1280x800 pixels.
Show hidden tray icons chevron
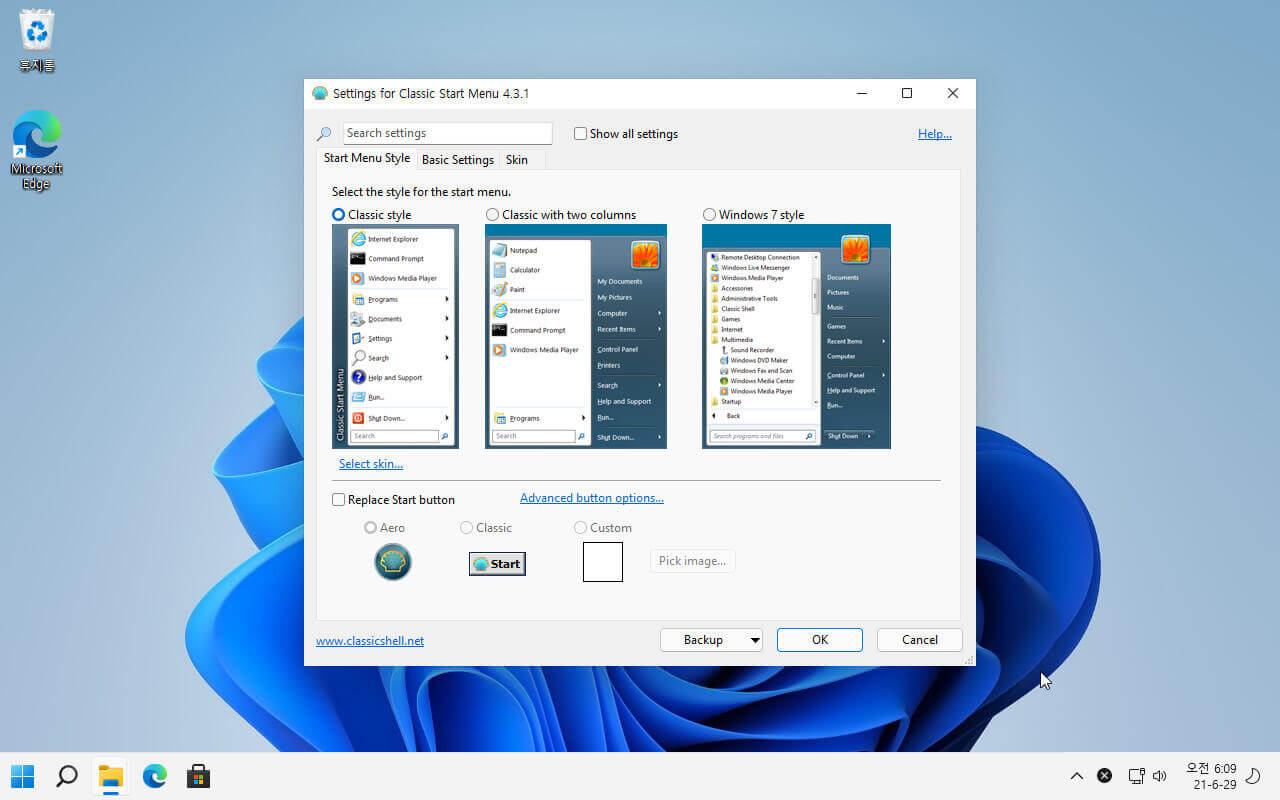point(1077,776)
